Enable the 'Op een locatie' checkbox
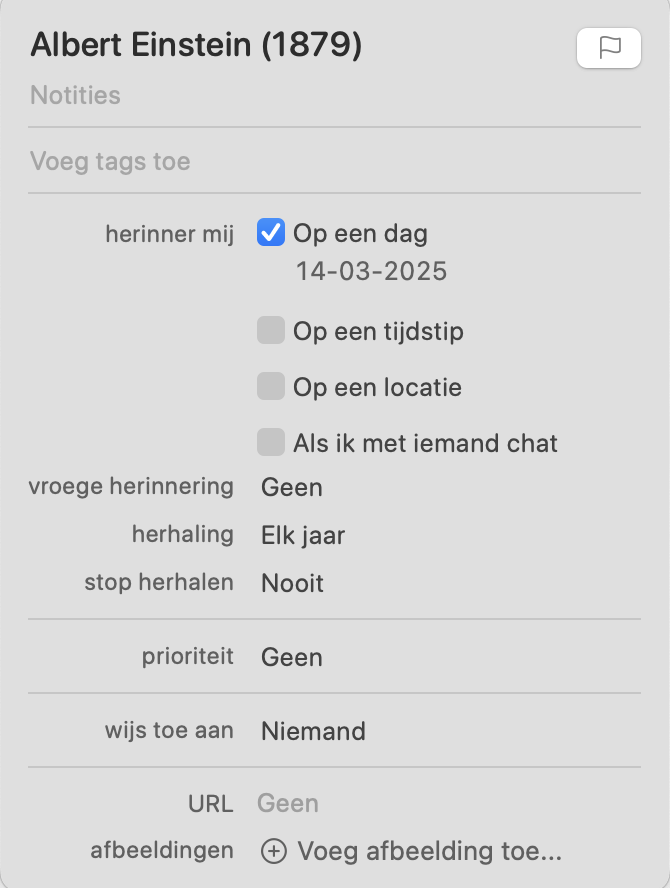 coord(271,386)
